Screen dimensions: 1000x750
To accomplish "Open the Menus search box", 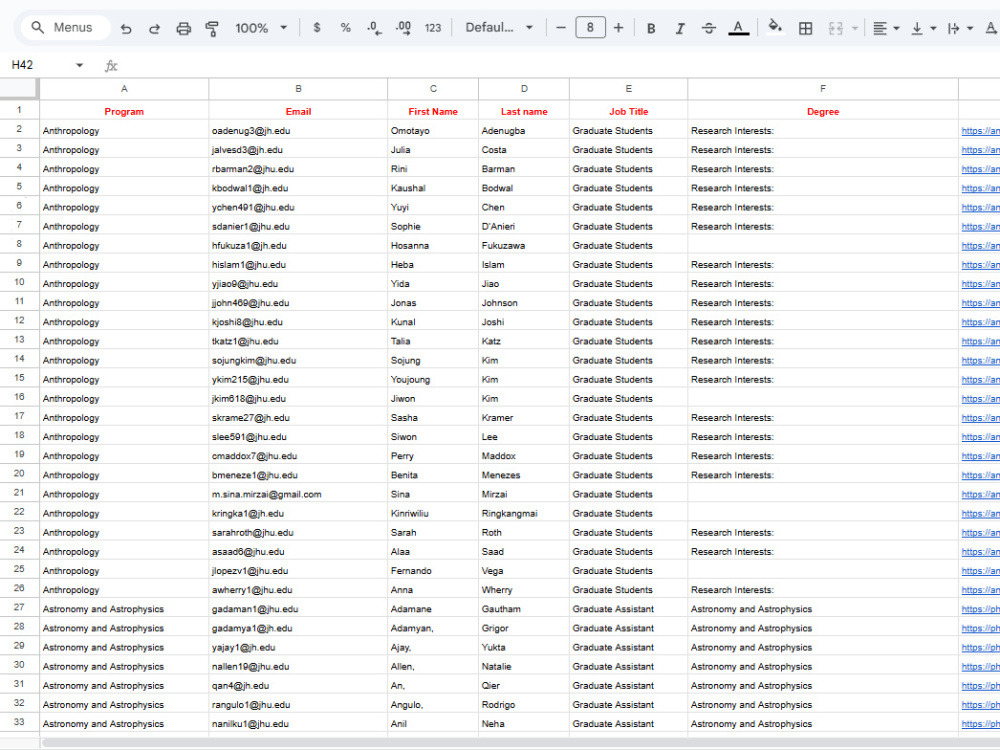I will click(x=64, y=27).
